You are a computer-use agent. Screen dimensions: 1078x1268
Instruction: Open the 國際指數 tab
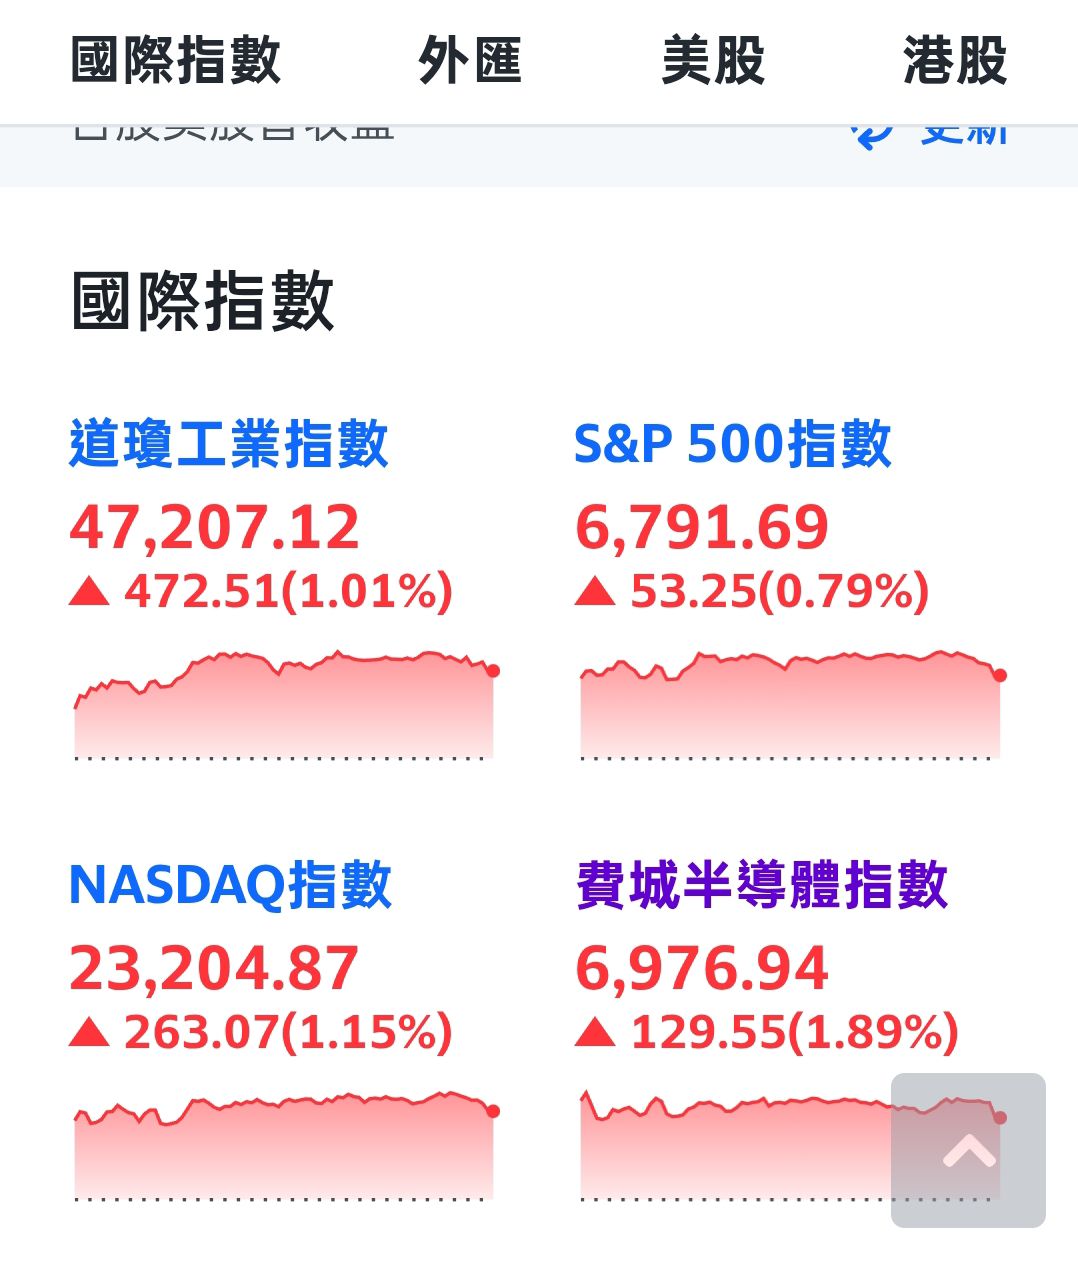(176, 60)
